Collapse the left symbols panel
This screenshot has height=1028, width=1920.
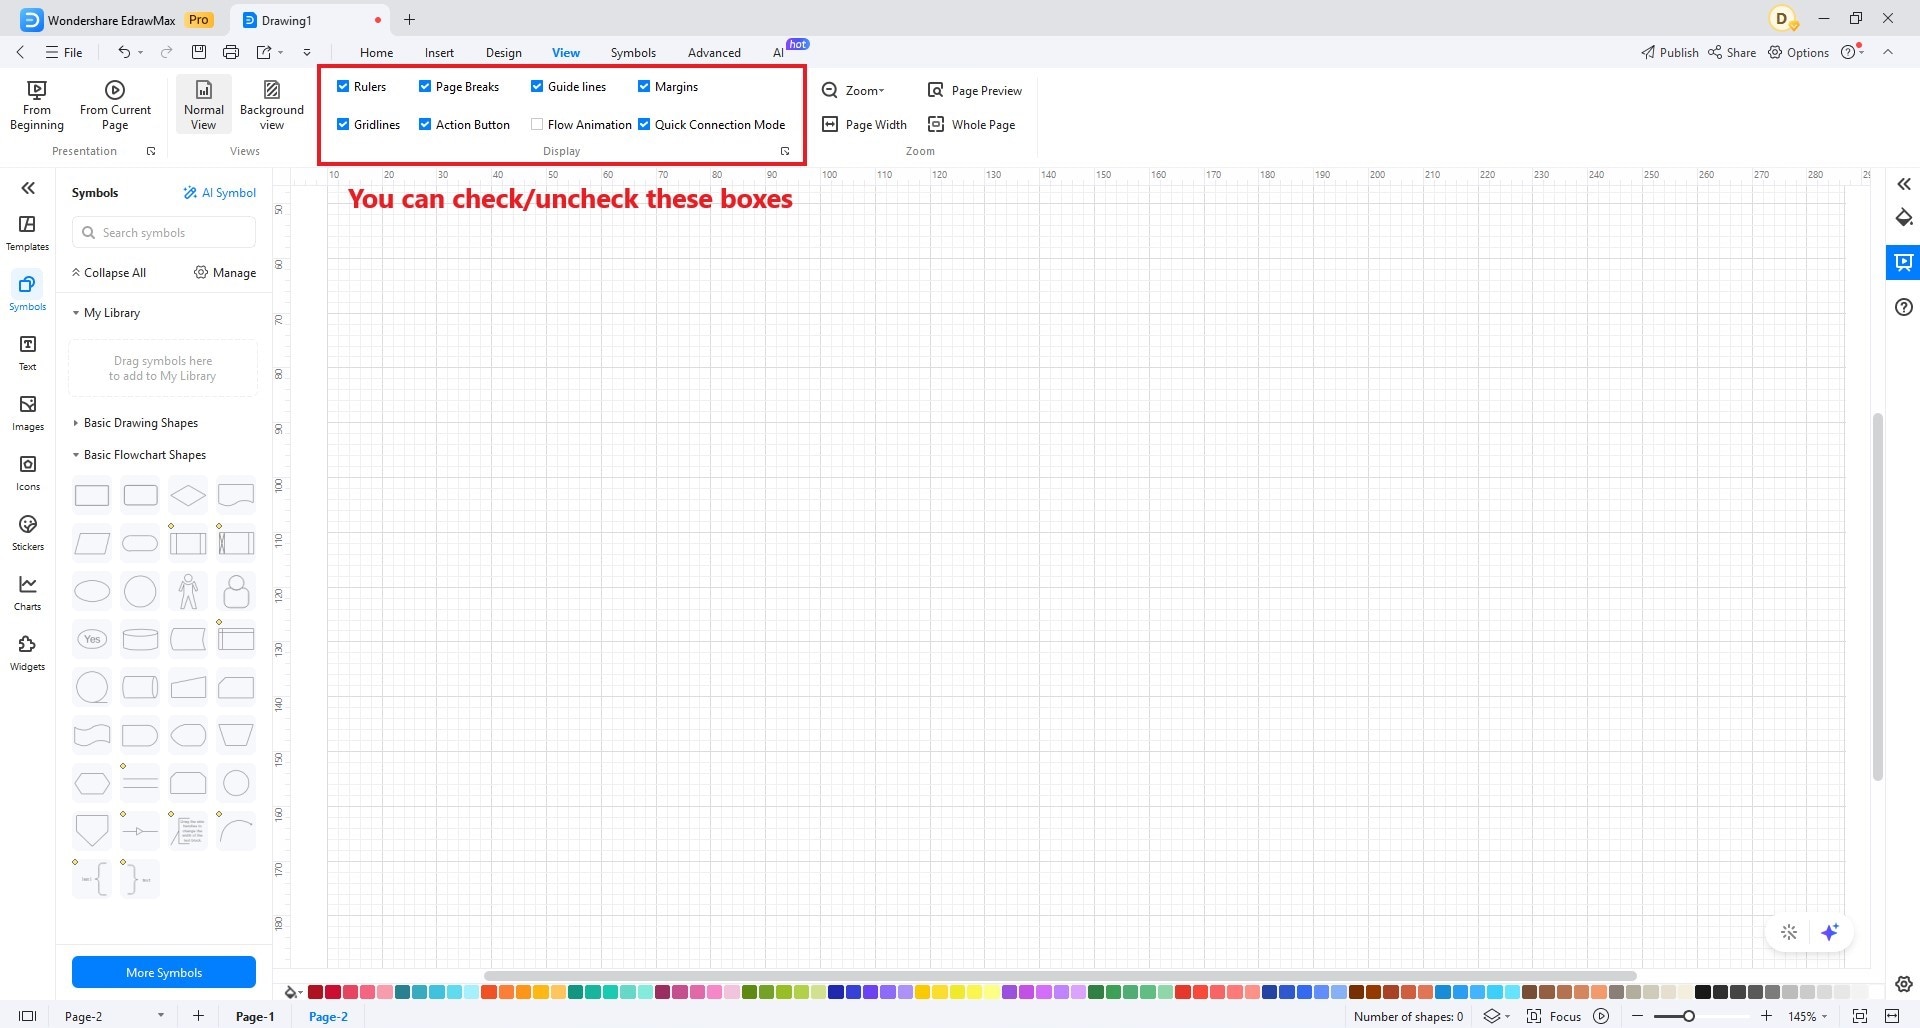(x=28, y=188)
